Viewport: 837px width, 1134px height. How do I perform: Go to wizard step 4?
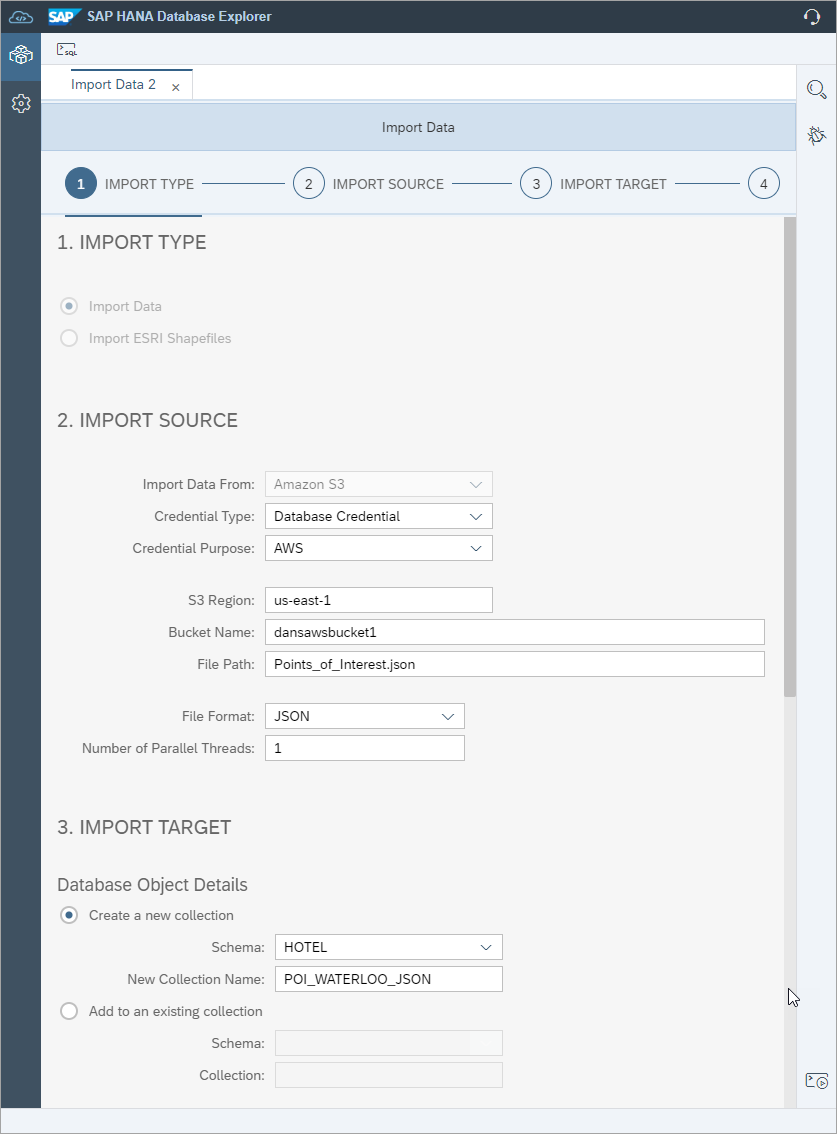coord(763,184)
